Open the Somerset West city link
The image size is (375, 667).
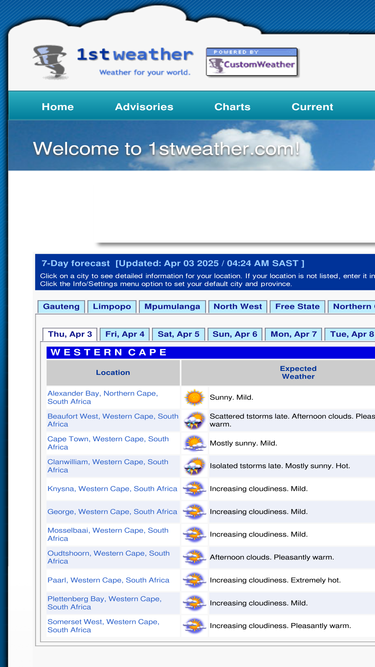tap(103, 626)
